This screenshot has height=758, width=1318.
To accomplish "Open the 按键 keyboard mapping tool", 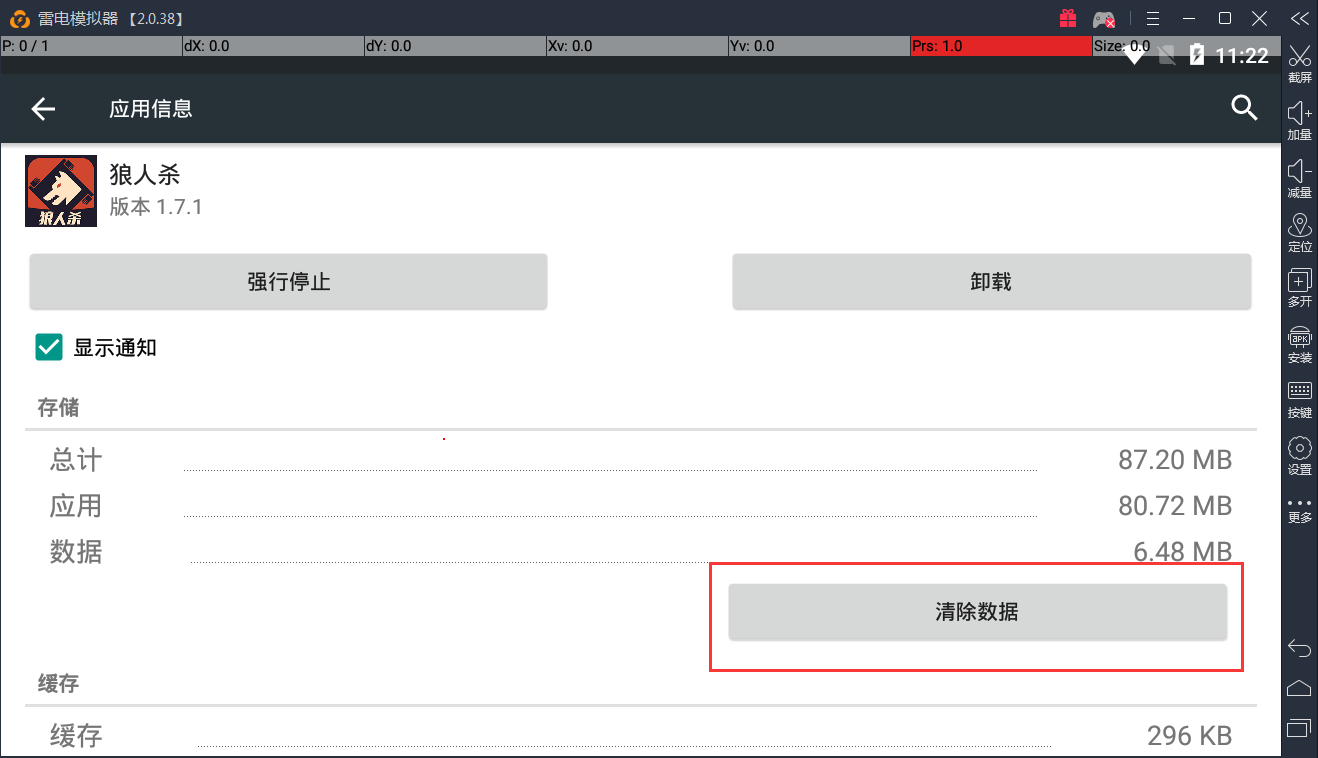I will point(1299,396).
